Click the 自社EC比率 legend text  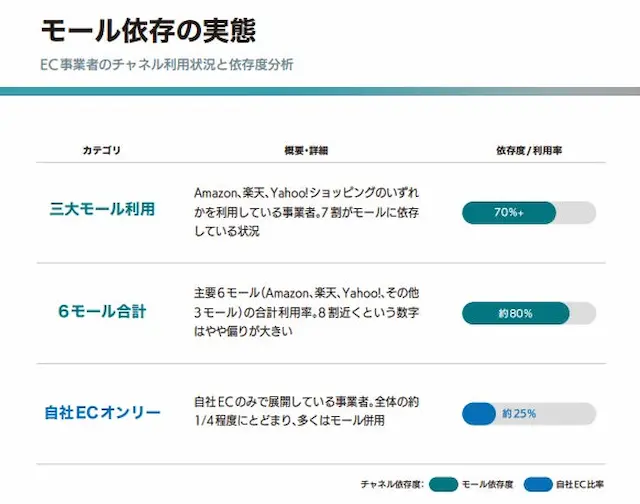[x=582, y=485]
